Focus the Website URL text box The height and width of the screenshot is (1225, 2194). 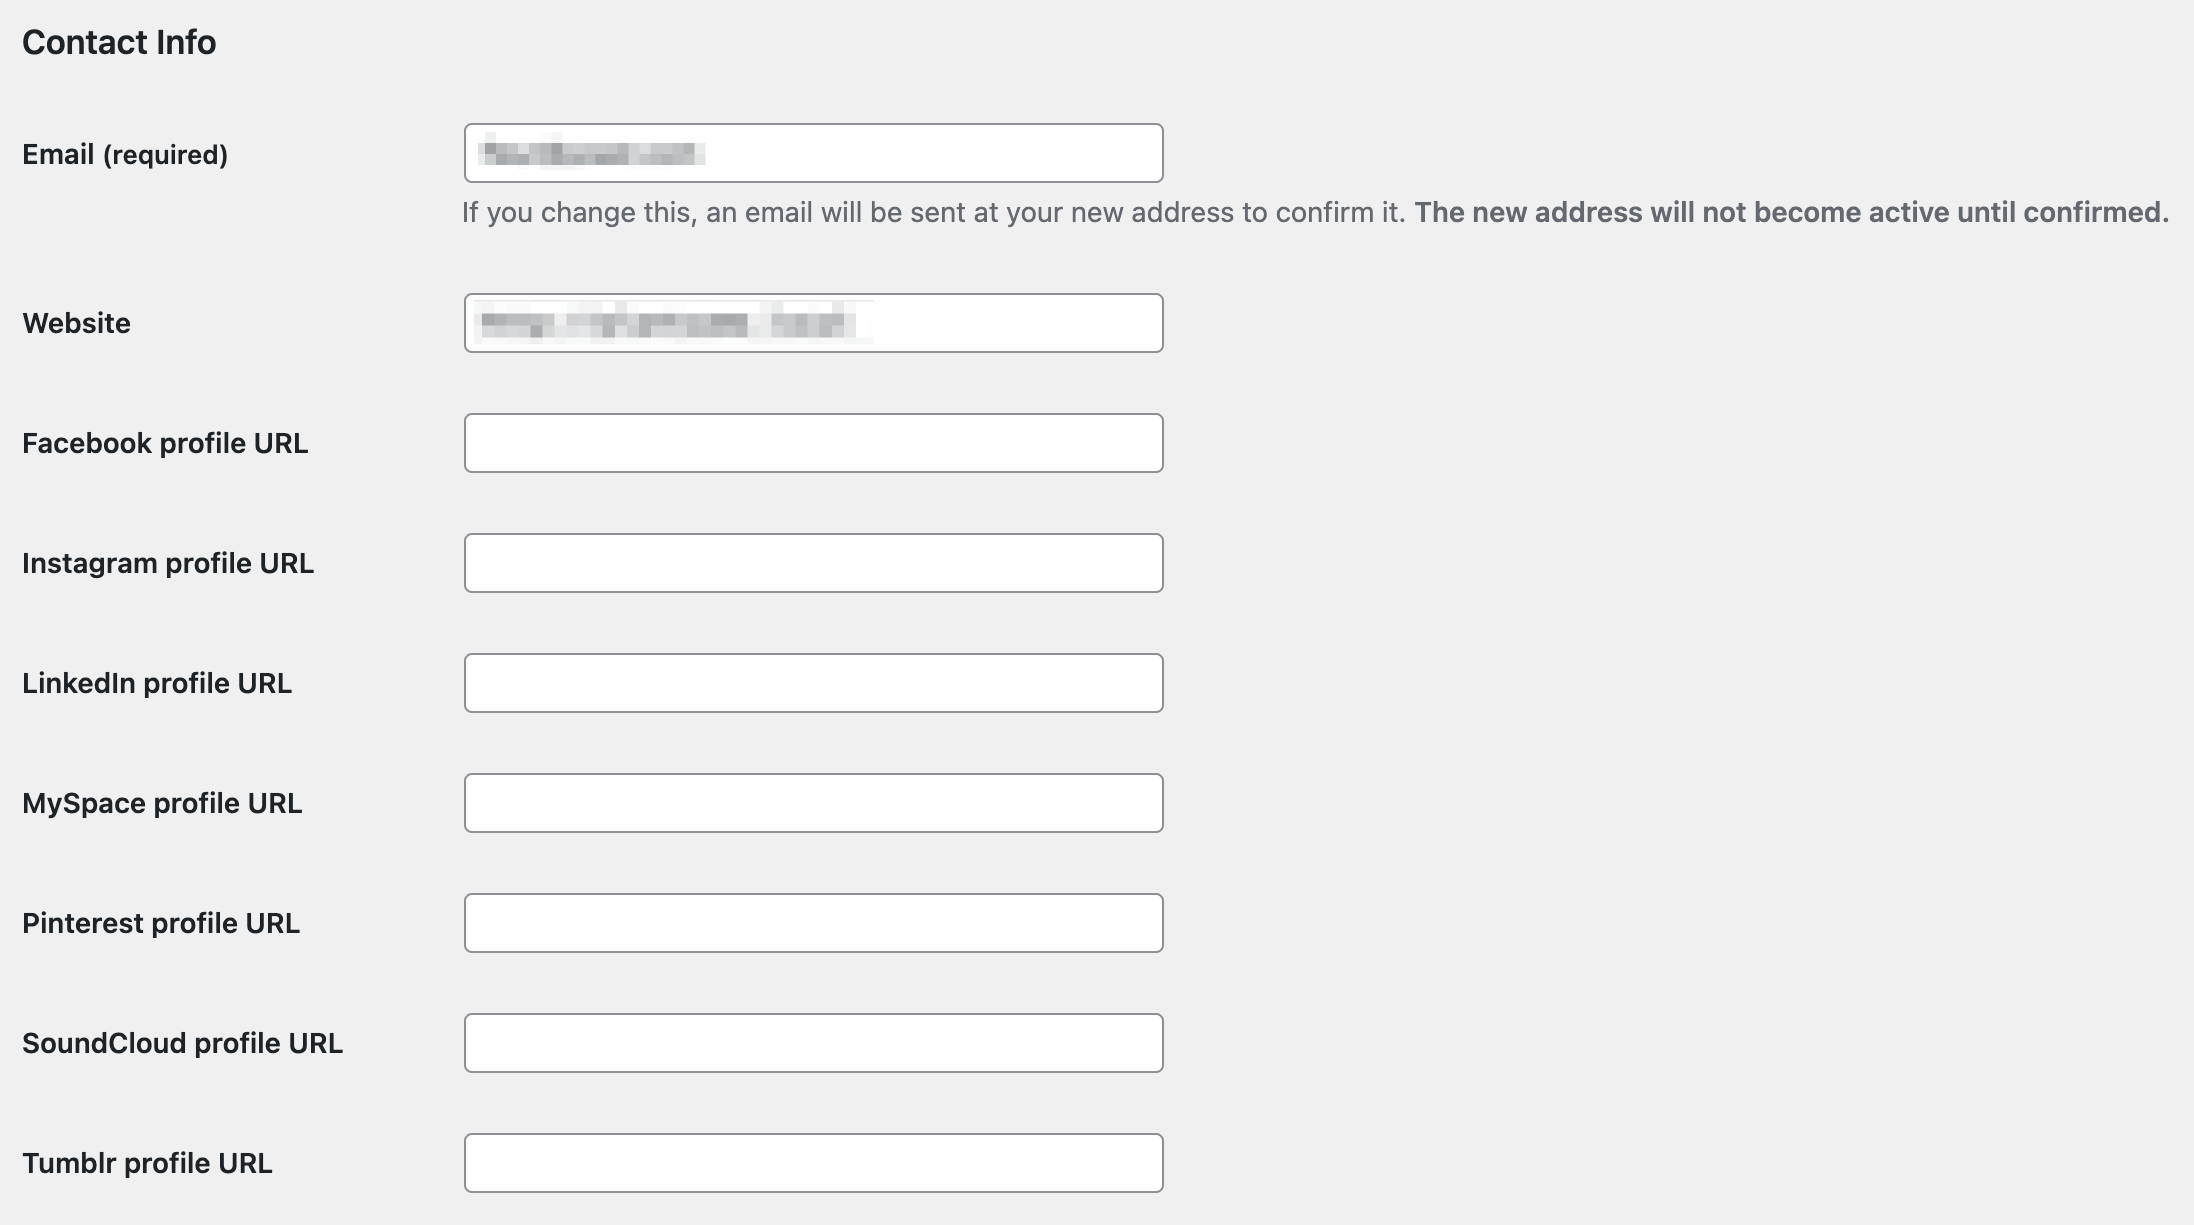[813, 323]
